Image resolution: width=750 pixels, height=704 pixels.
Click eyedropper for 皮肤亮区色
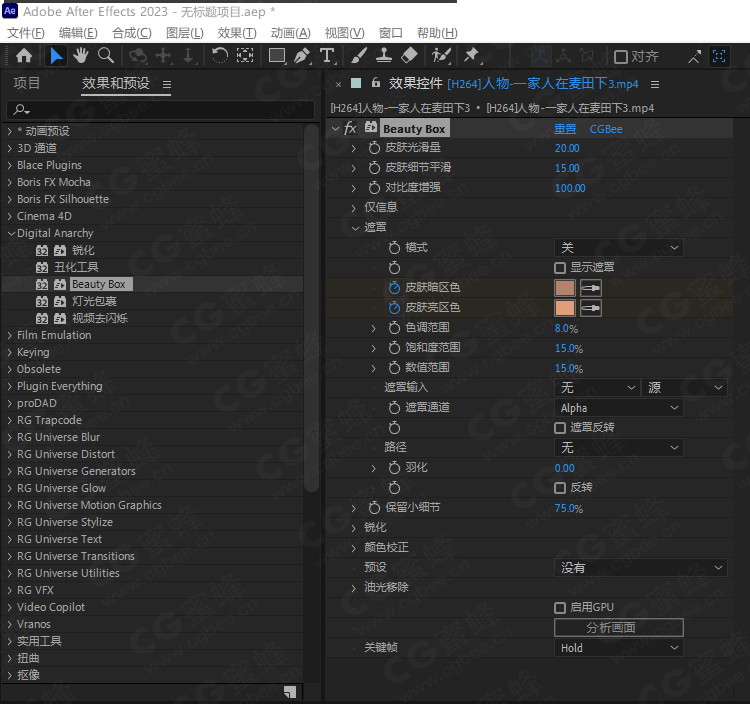pos(591,308)
